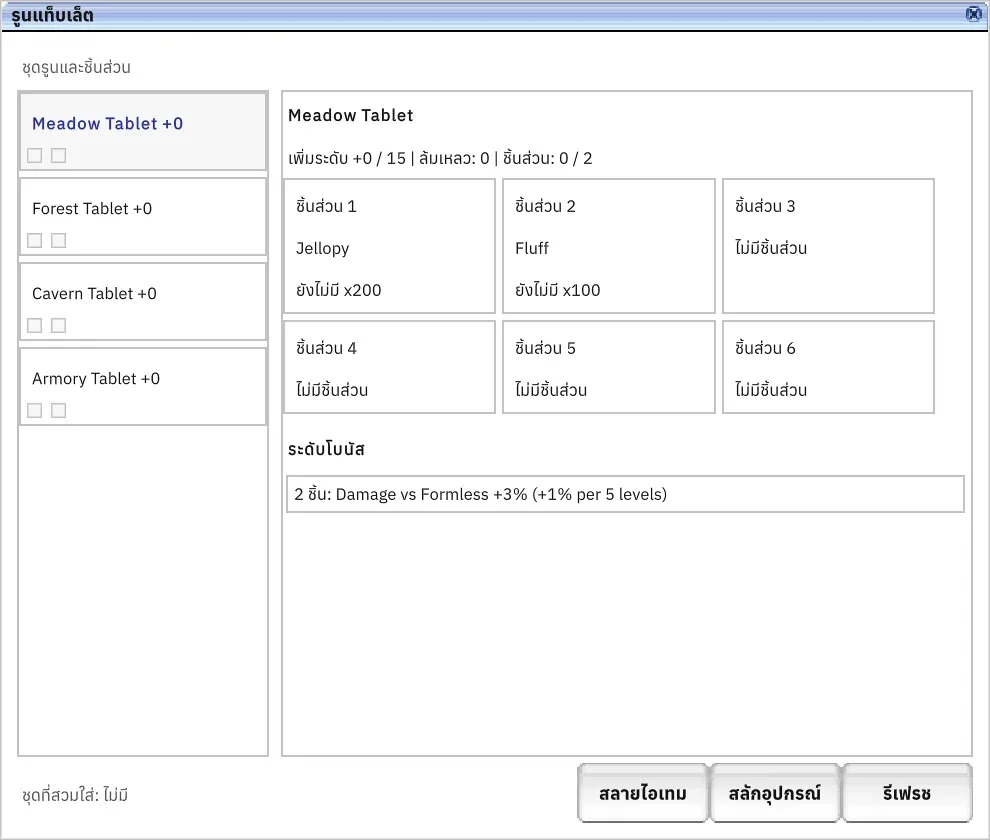Select Cavern Tablet +0 set
This screenshot has height=840, width=990.
tap(143, 302)
